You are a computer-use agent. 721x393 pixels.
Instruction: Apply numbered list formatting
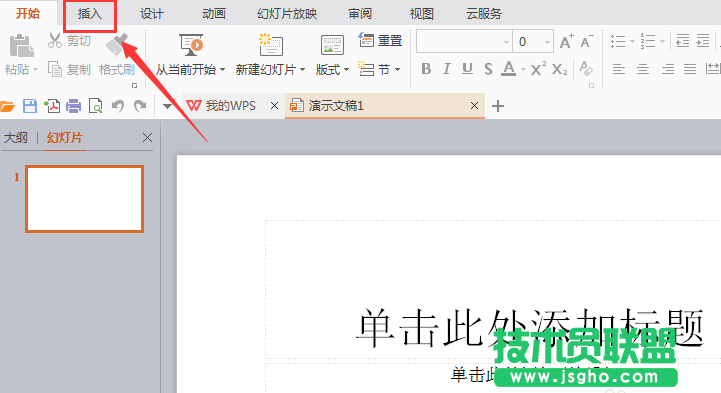(x=648, y=41)
